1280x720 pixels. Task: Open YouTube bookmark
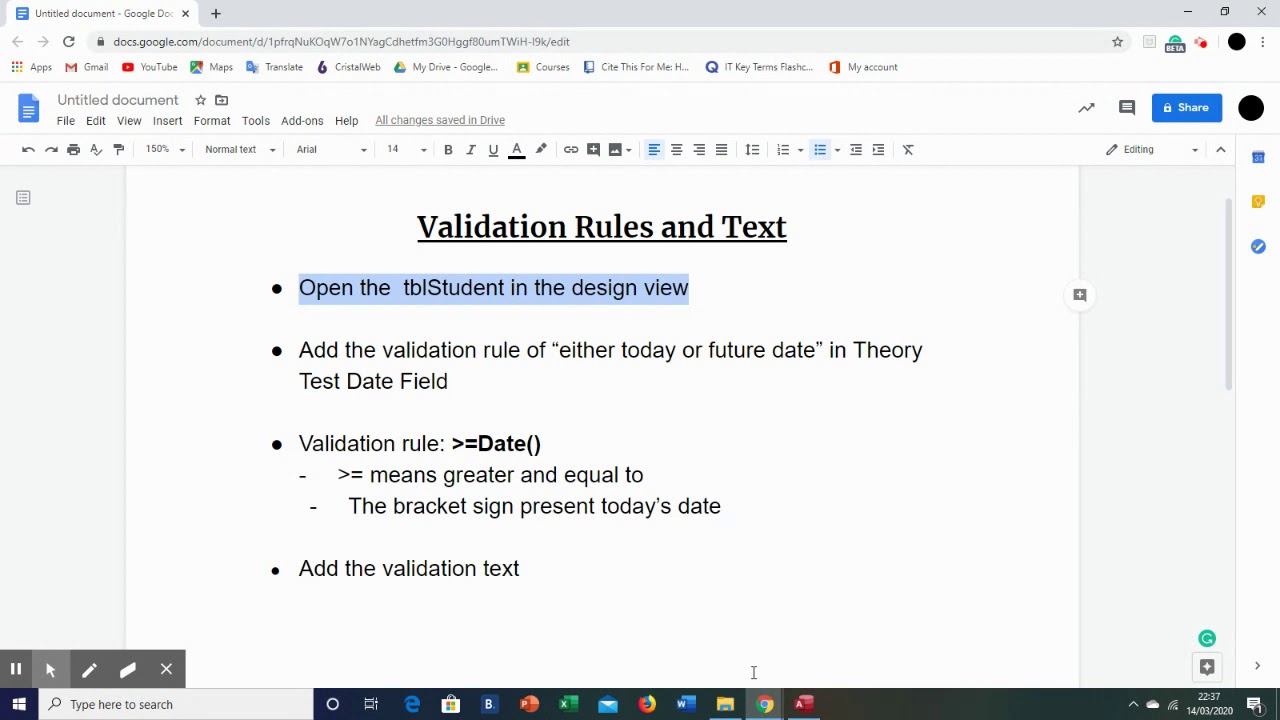coord(150,67)
